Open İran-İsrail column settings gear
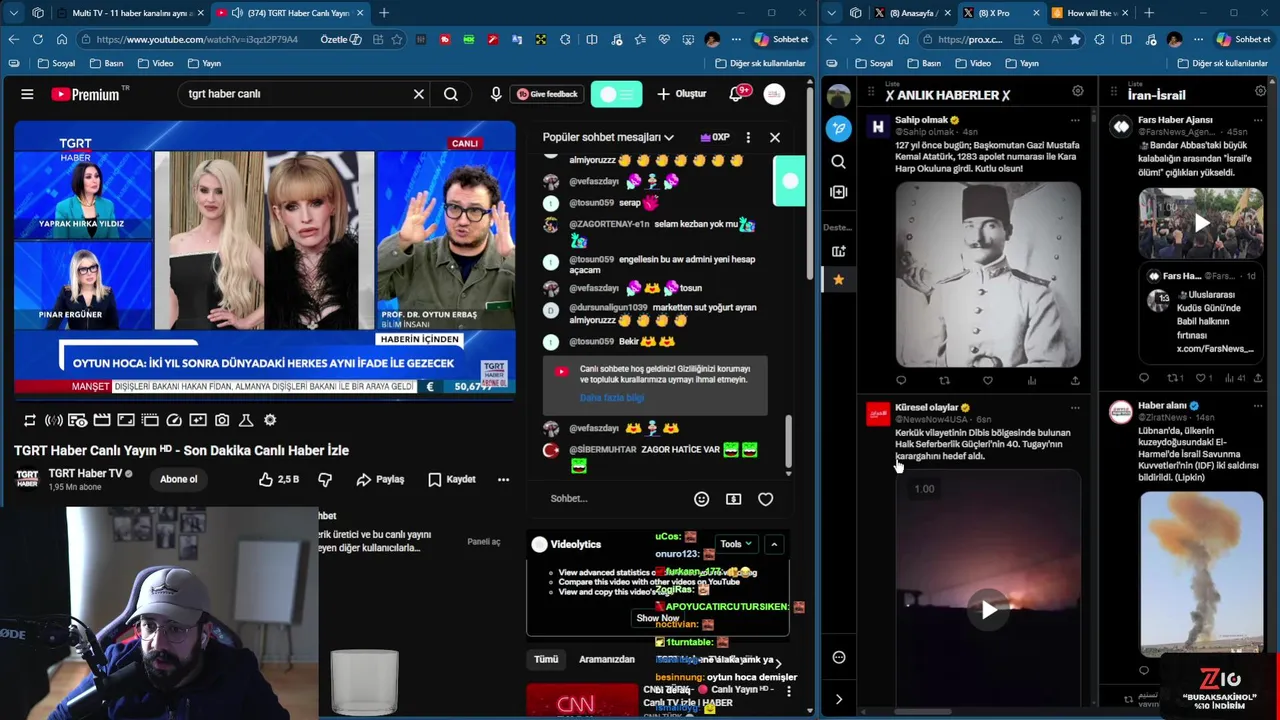The width and height of the screenshot is (1280, 720). (1258, 91)
